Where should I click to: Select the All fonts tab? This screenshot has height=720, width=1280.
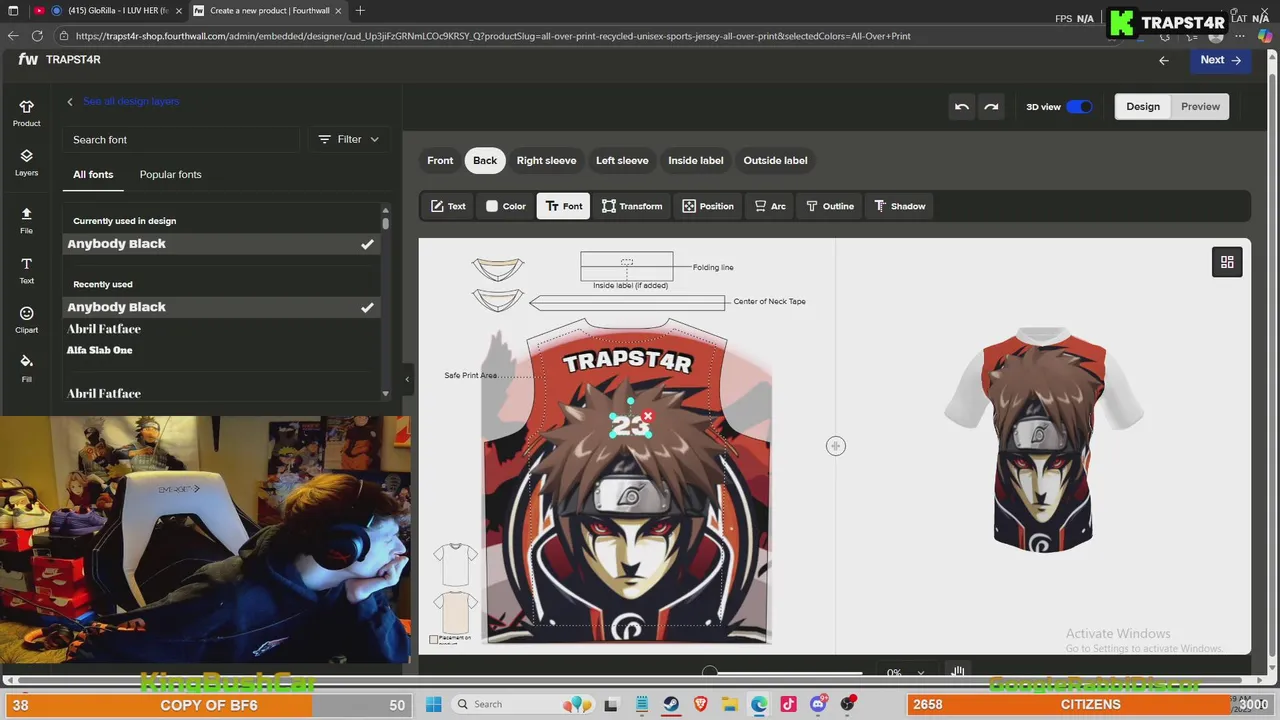[x=93, y=175]
